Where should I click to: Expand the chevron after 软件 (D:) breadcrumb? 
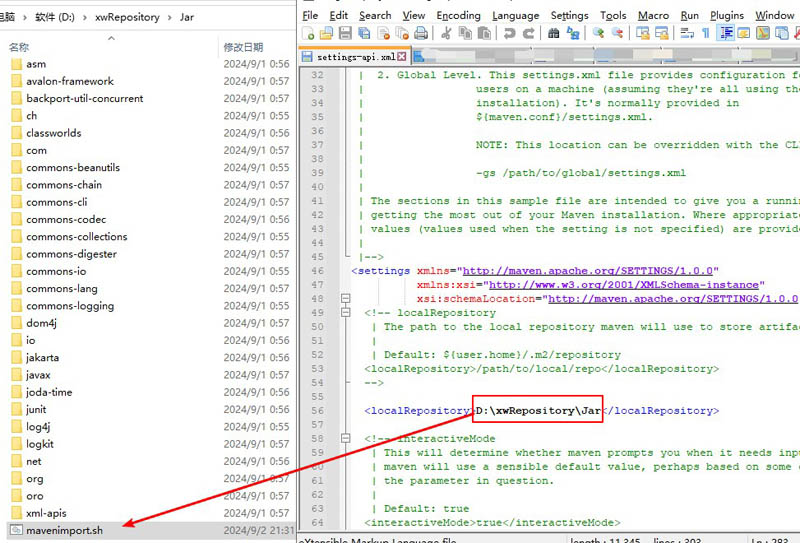click(x=85, y=17)
